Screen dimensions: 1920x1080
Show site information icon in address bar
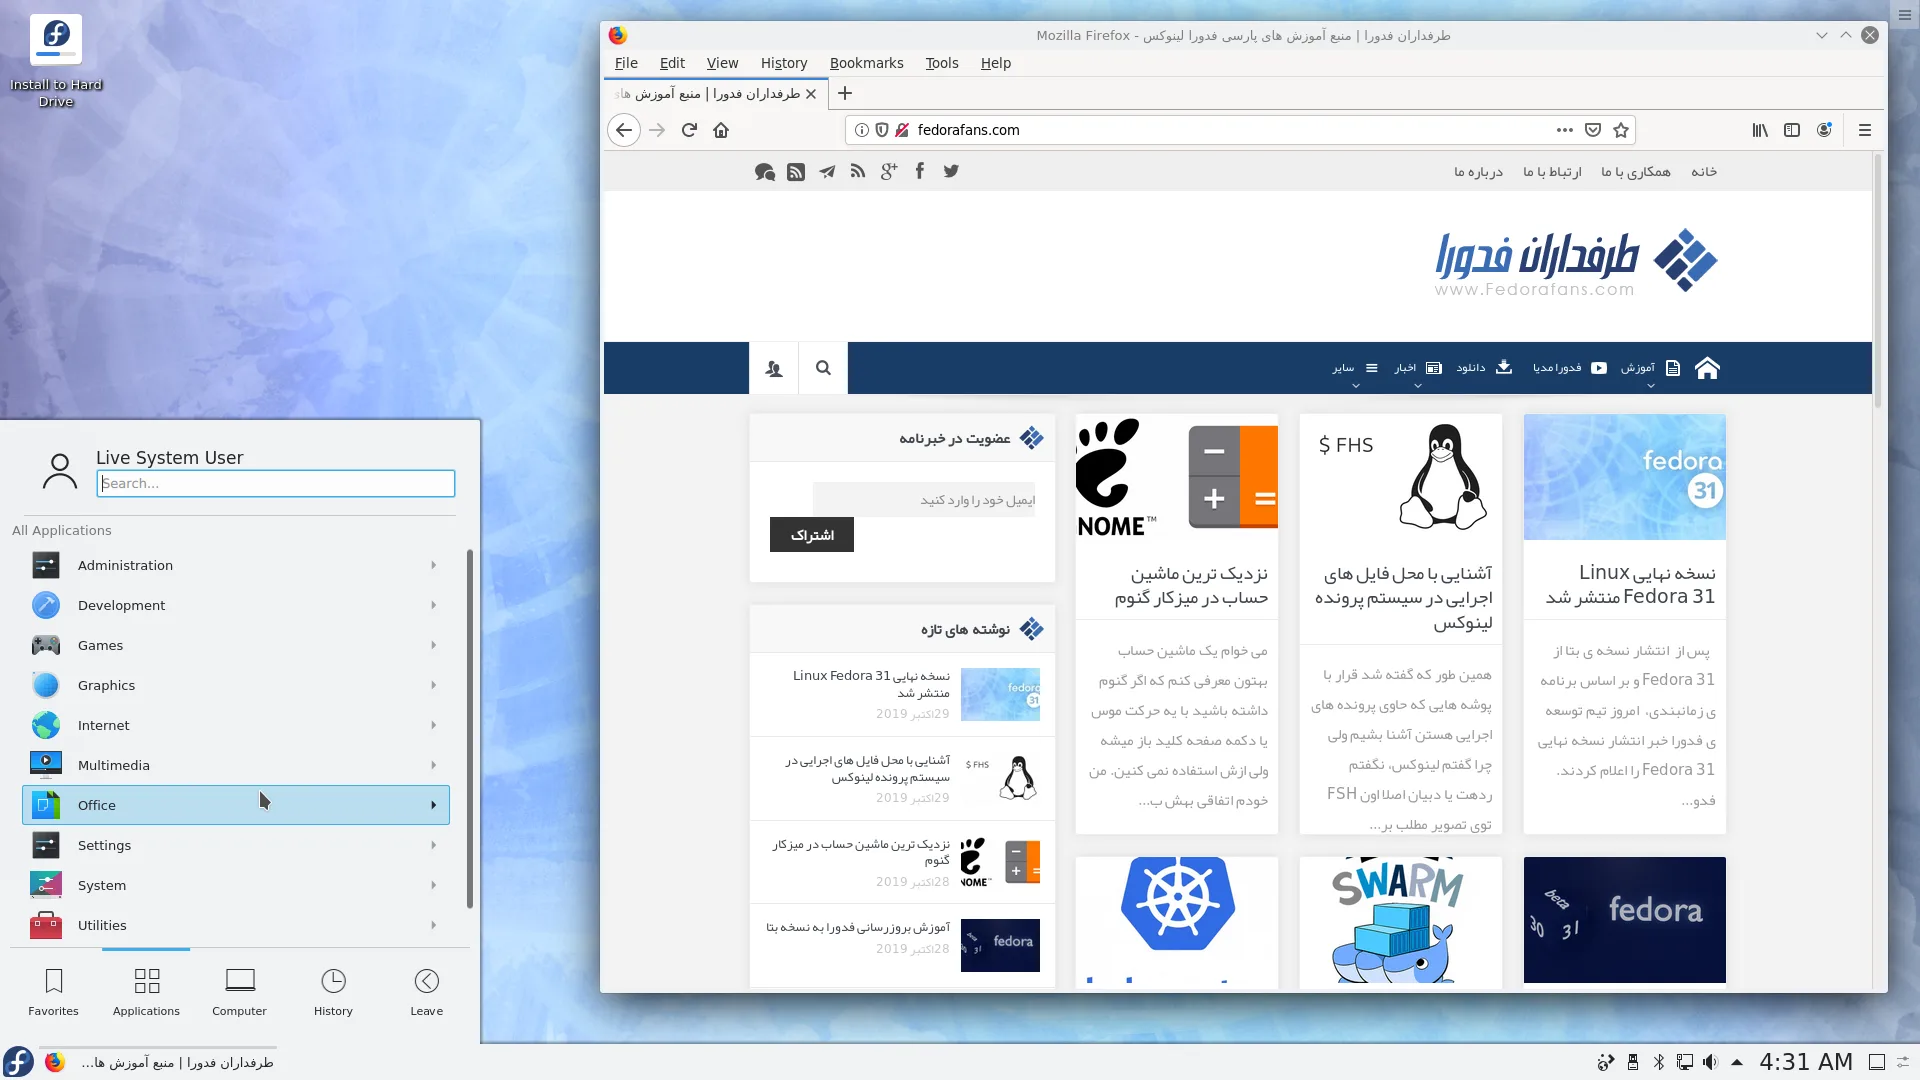(862, 130)
